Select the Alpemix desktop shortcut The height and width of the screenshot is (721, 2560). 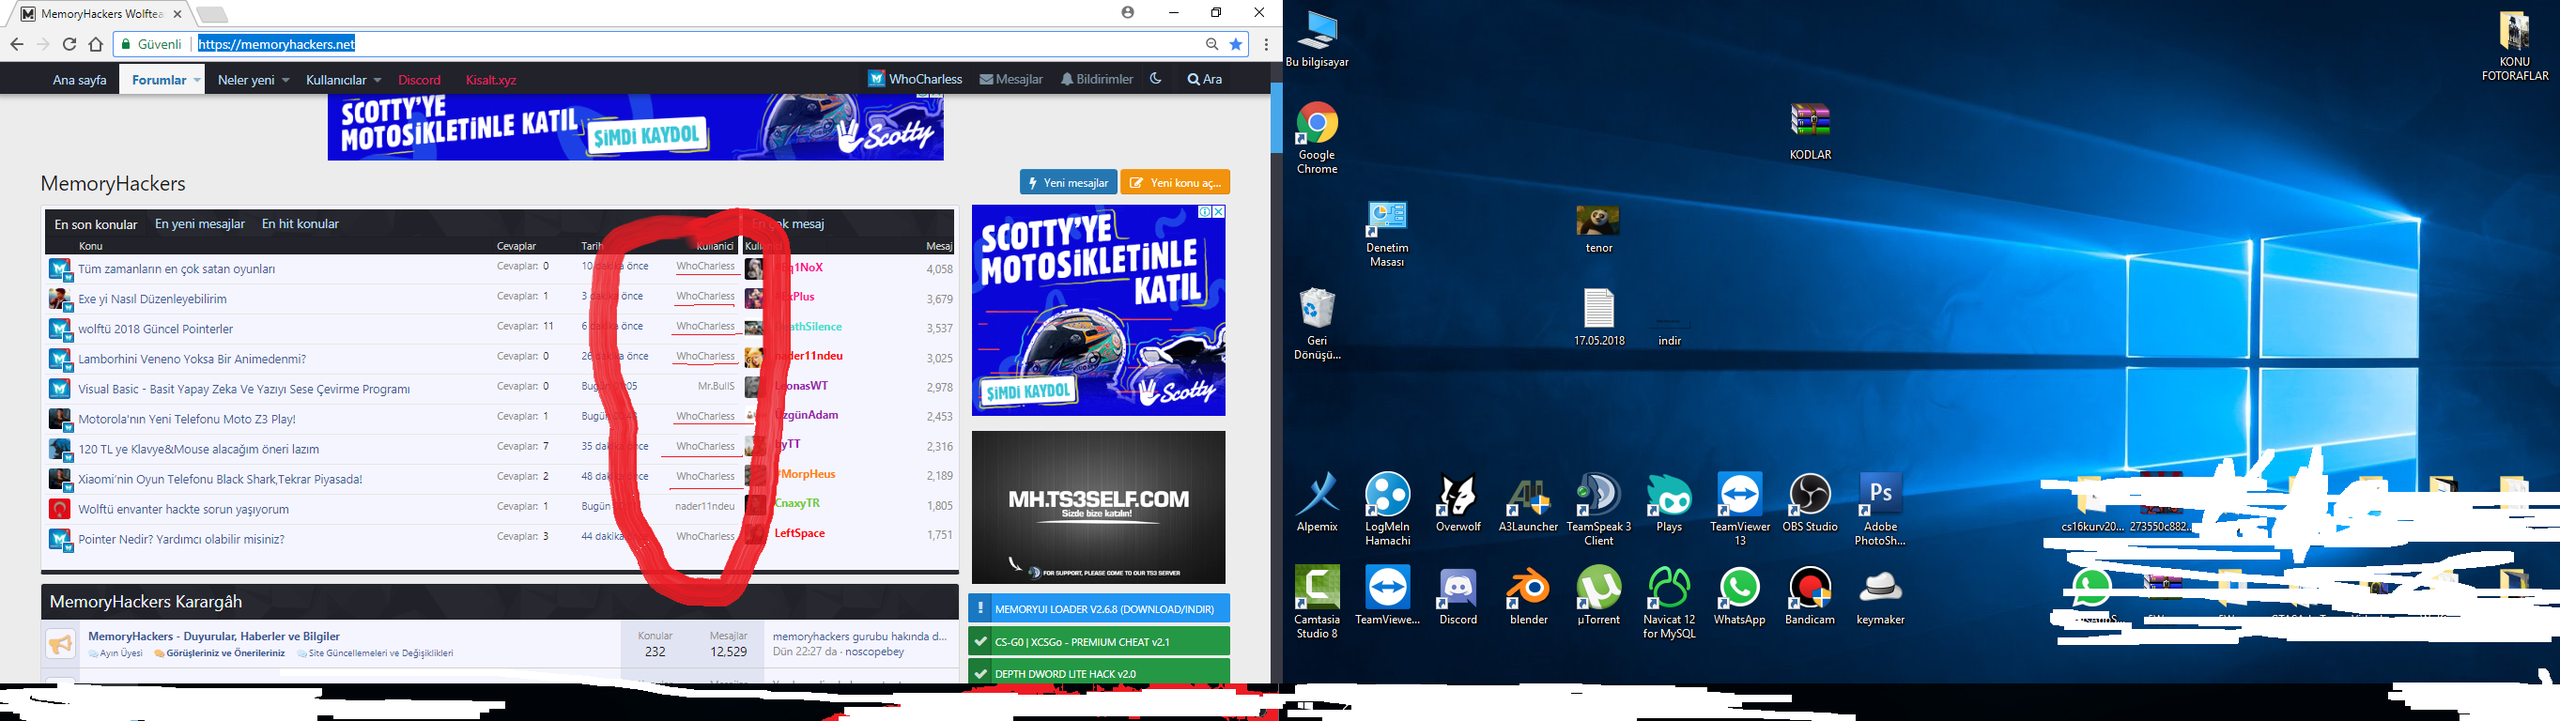pyautogui.click(x=1317, y=503)
